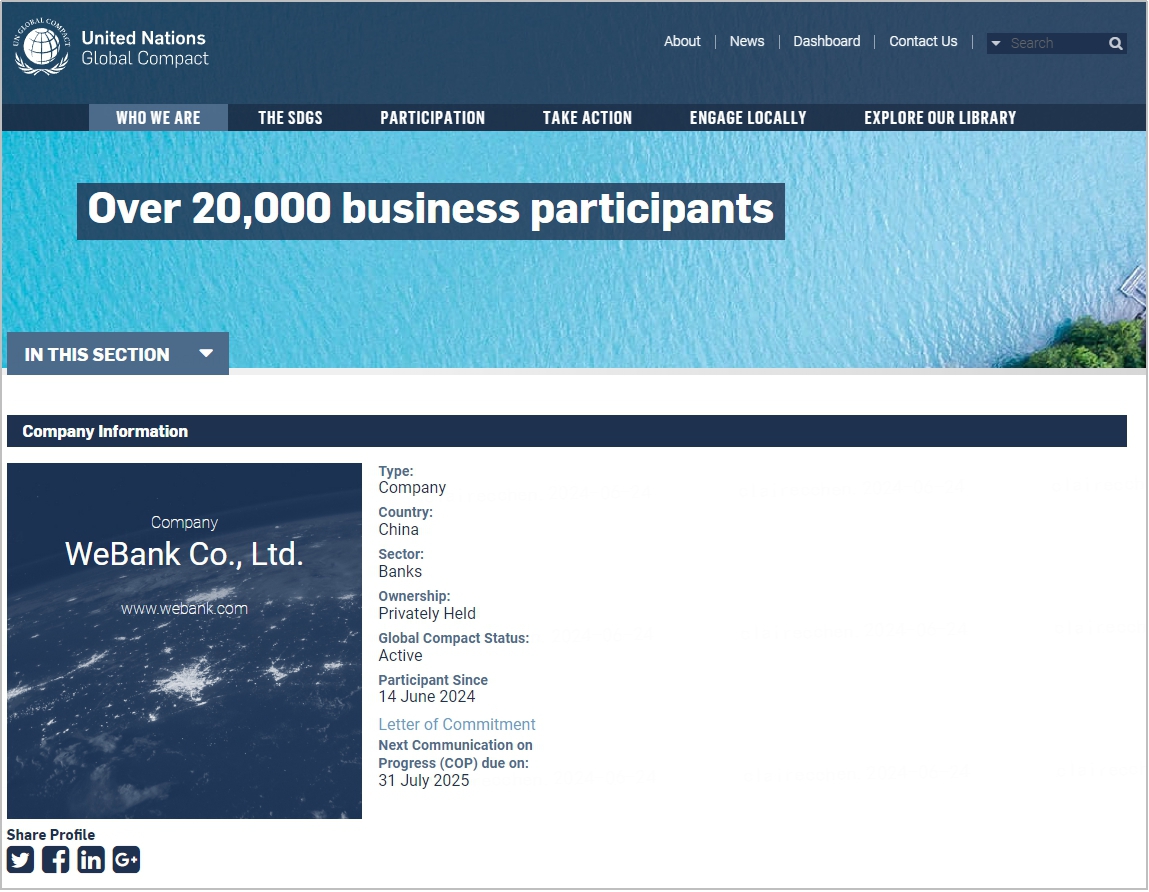This screenshot has width=1149, height=892.
Task: Open the Engage Locally menu
Action: pos(747,118)
